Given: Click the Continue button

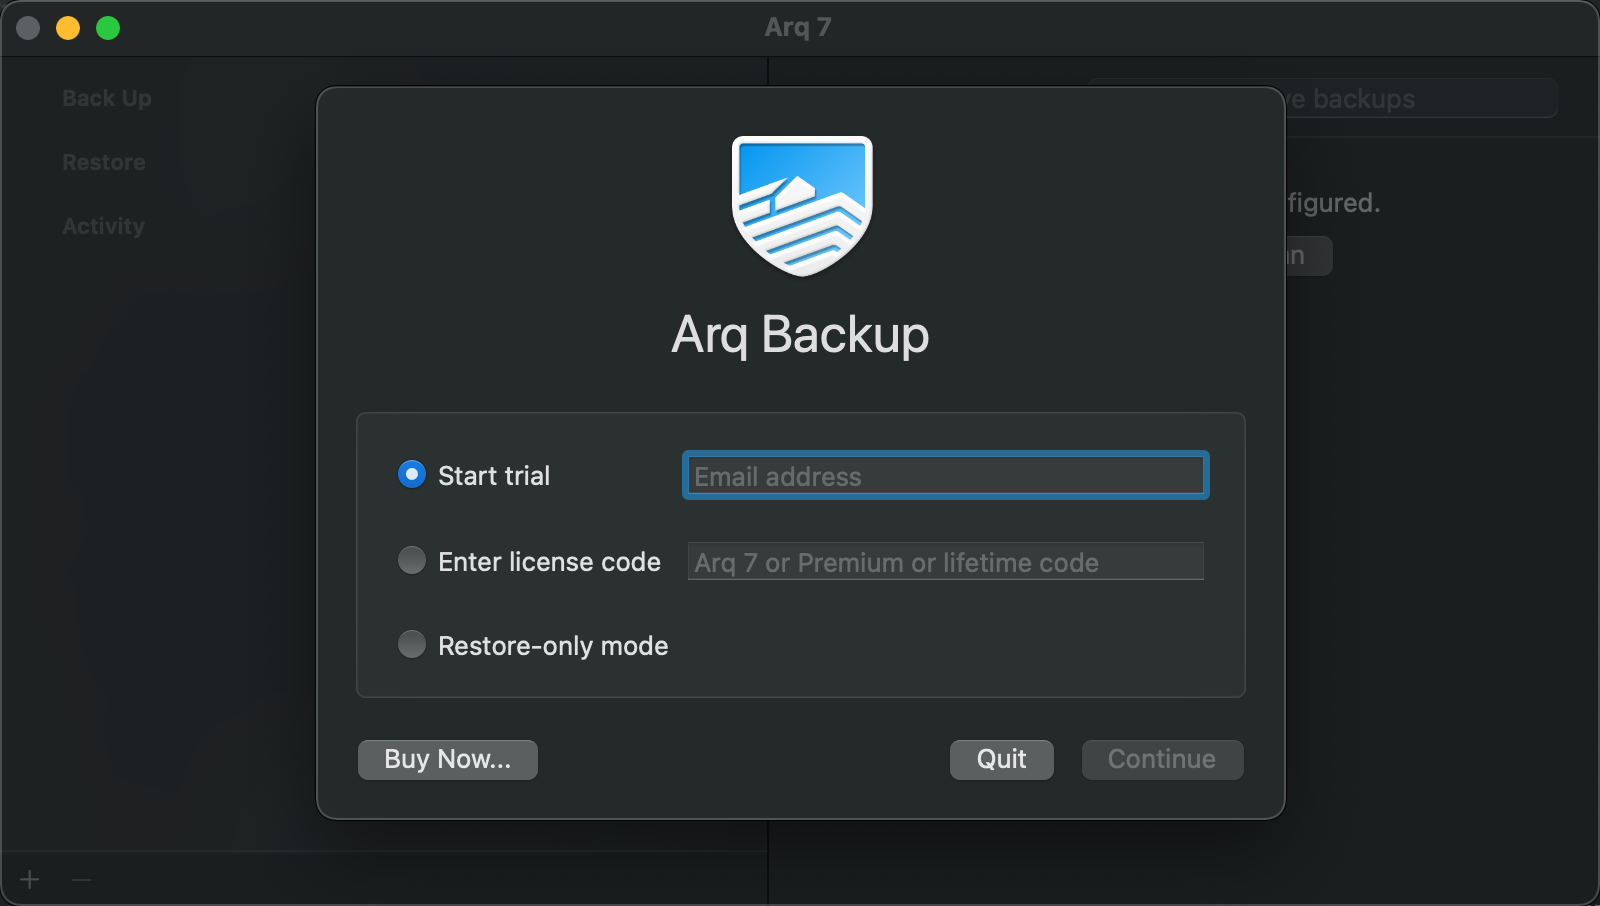Looking at the screenshot, I should coord(1162,759).
